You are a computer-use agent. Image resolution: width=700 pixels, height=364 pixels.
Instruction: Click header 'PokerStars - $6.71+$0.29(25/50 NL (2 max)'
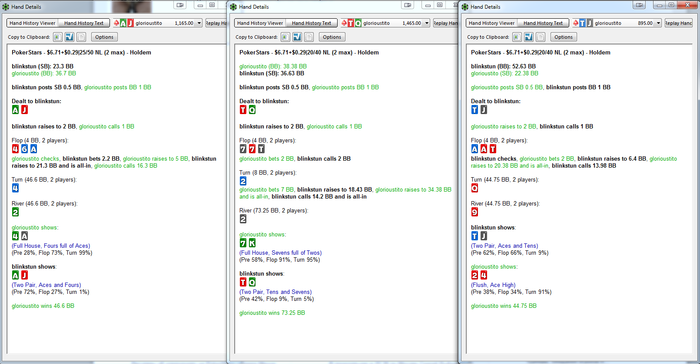[x=81, y=52]
